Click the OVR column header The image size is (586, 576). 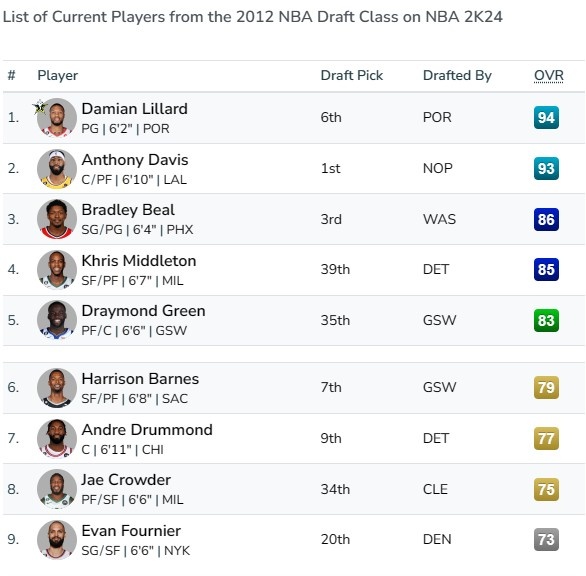click(549, 76)
